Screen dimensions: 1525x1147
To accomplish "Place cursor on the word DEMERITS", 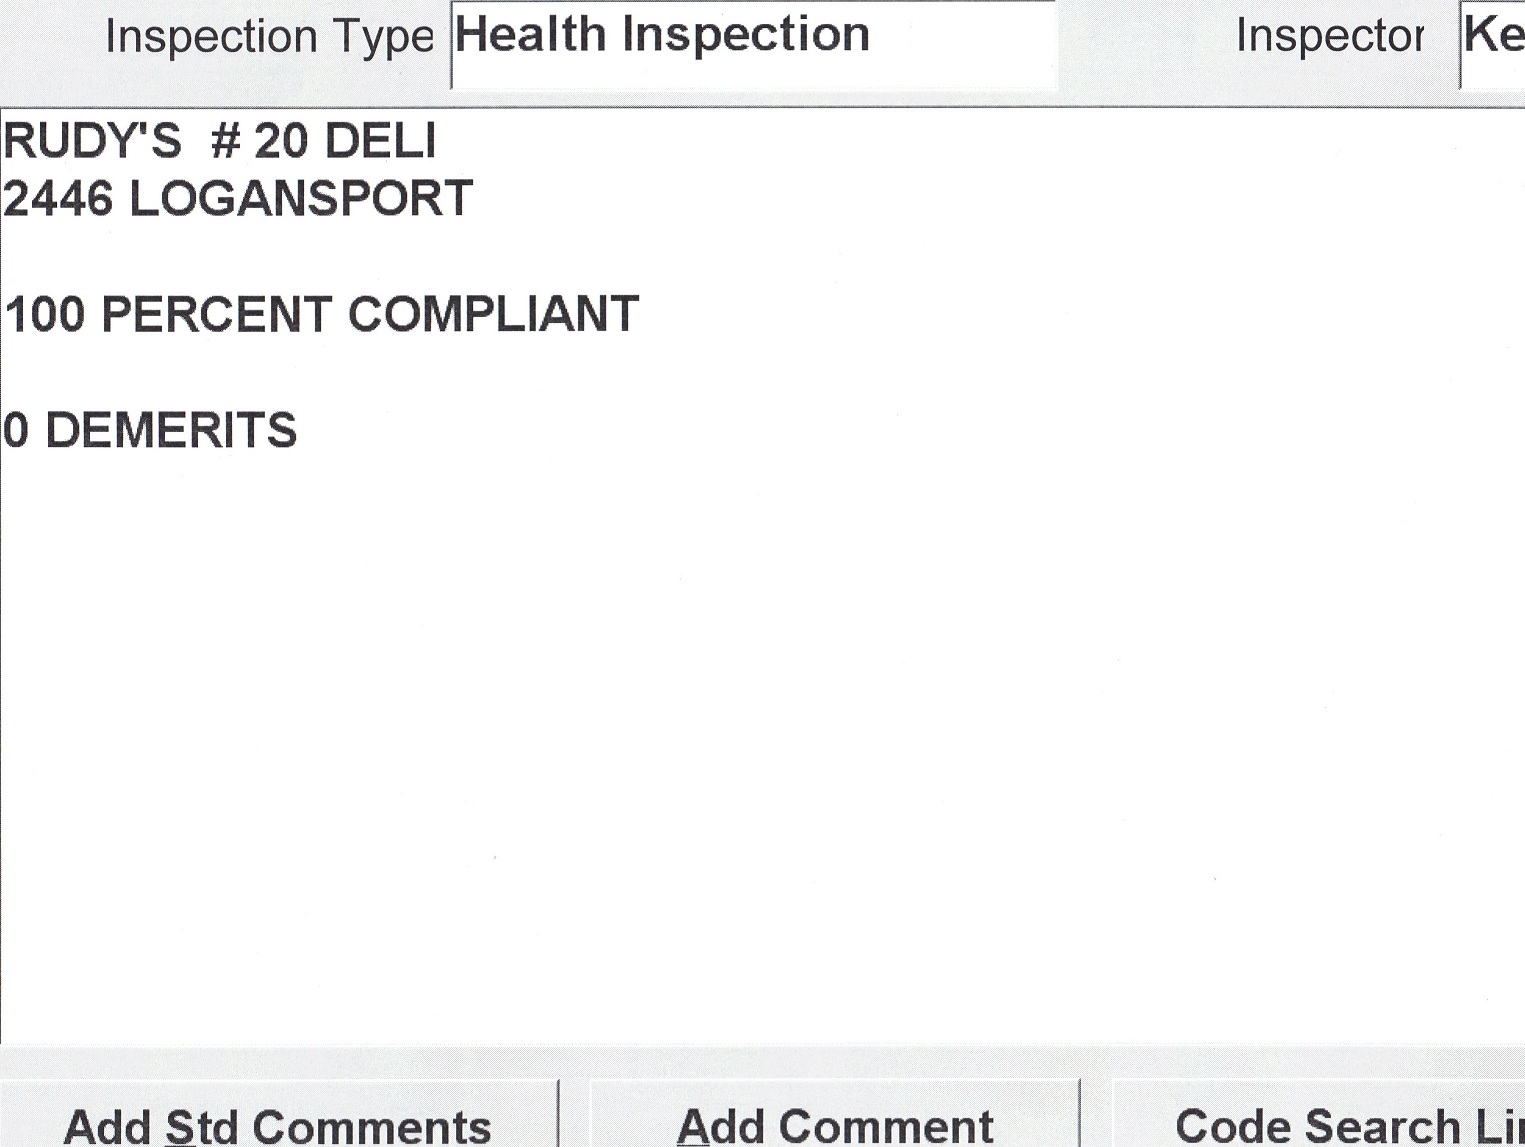I will tap(171, 432).
